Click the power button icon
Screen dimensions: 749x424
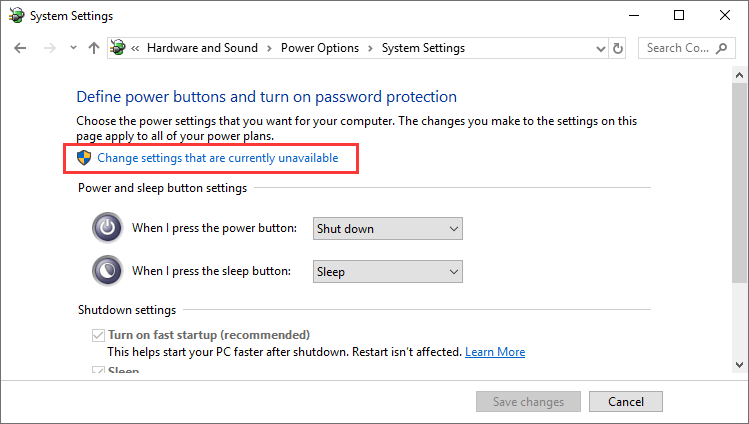pyautogui.click(x=107, y=228)
